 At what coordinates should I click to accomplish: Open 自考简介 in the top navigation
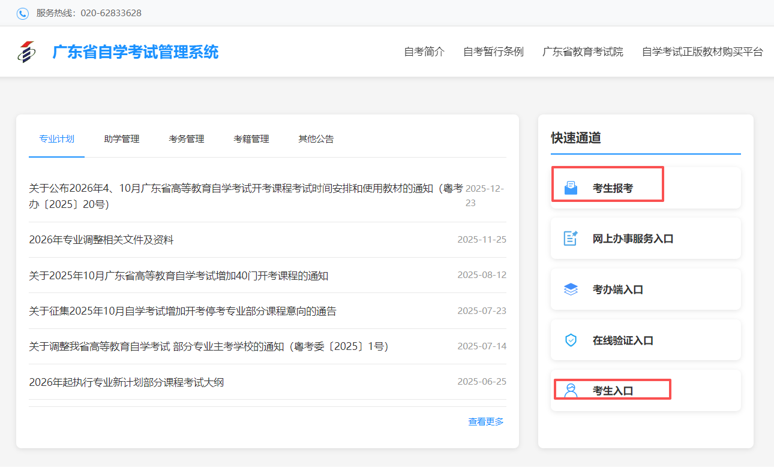tap(424, 52)
